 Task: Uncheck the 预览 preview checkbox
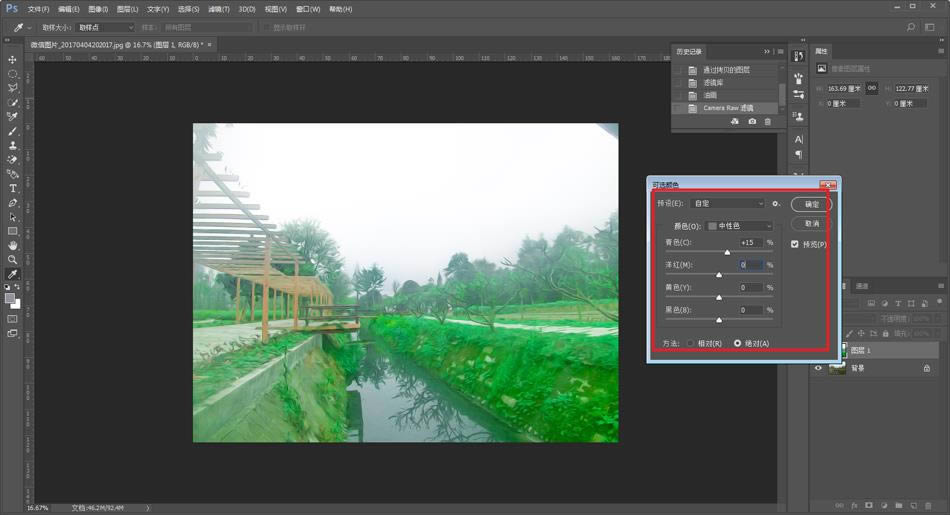pos(795,244)
